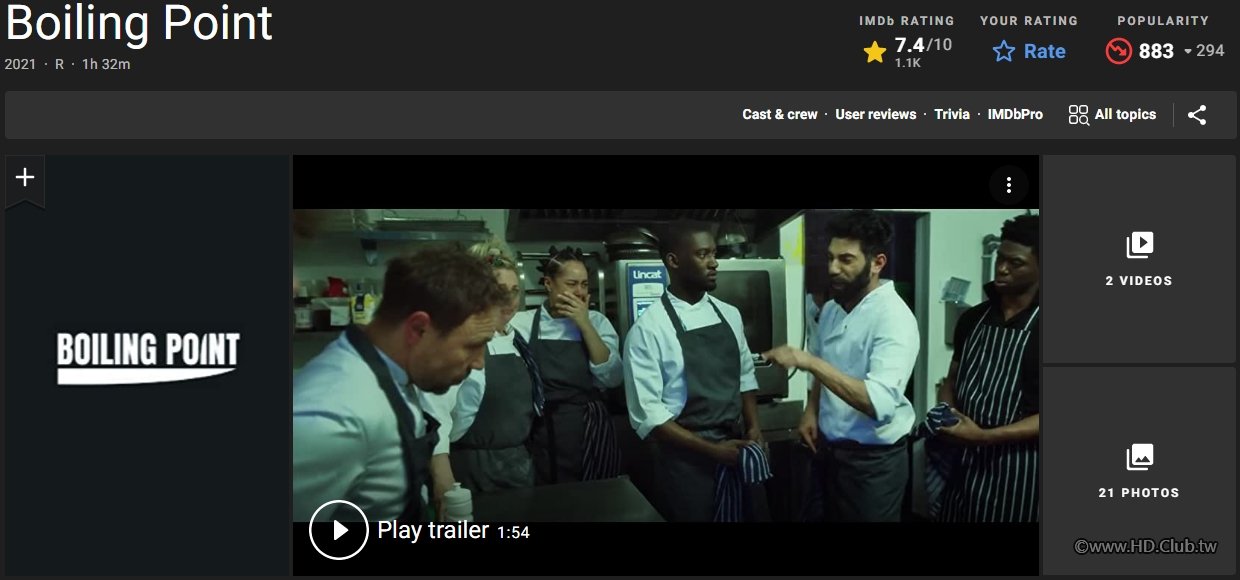Click the Boiling Point page title
Viewport: 1240px width, 580px height.
(x=139, y=23)
